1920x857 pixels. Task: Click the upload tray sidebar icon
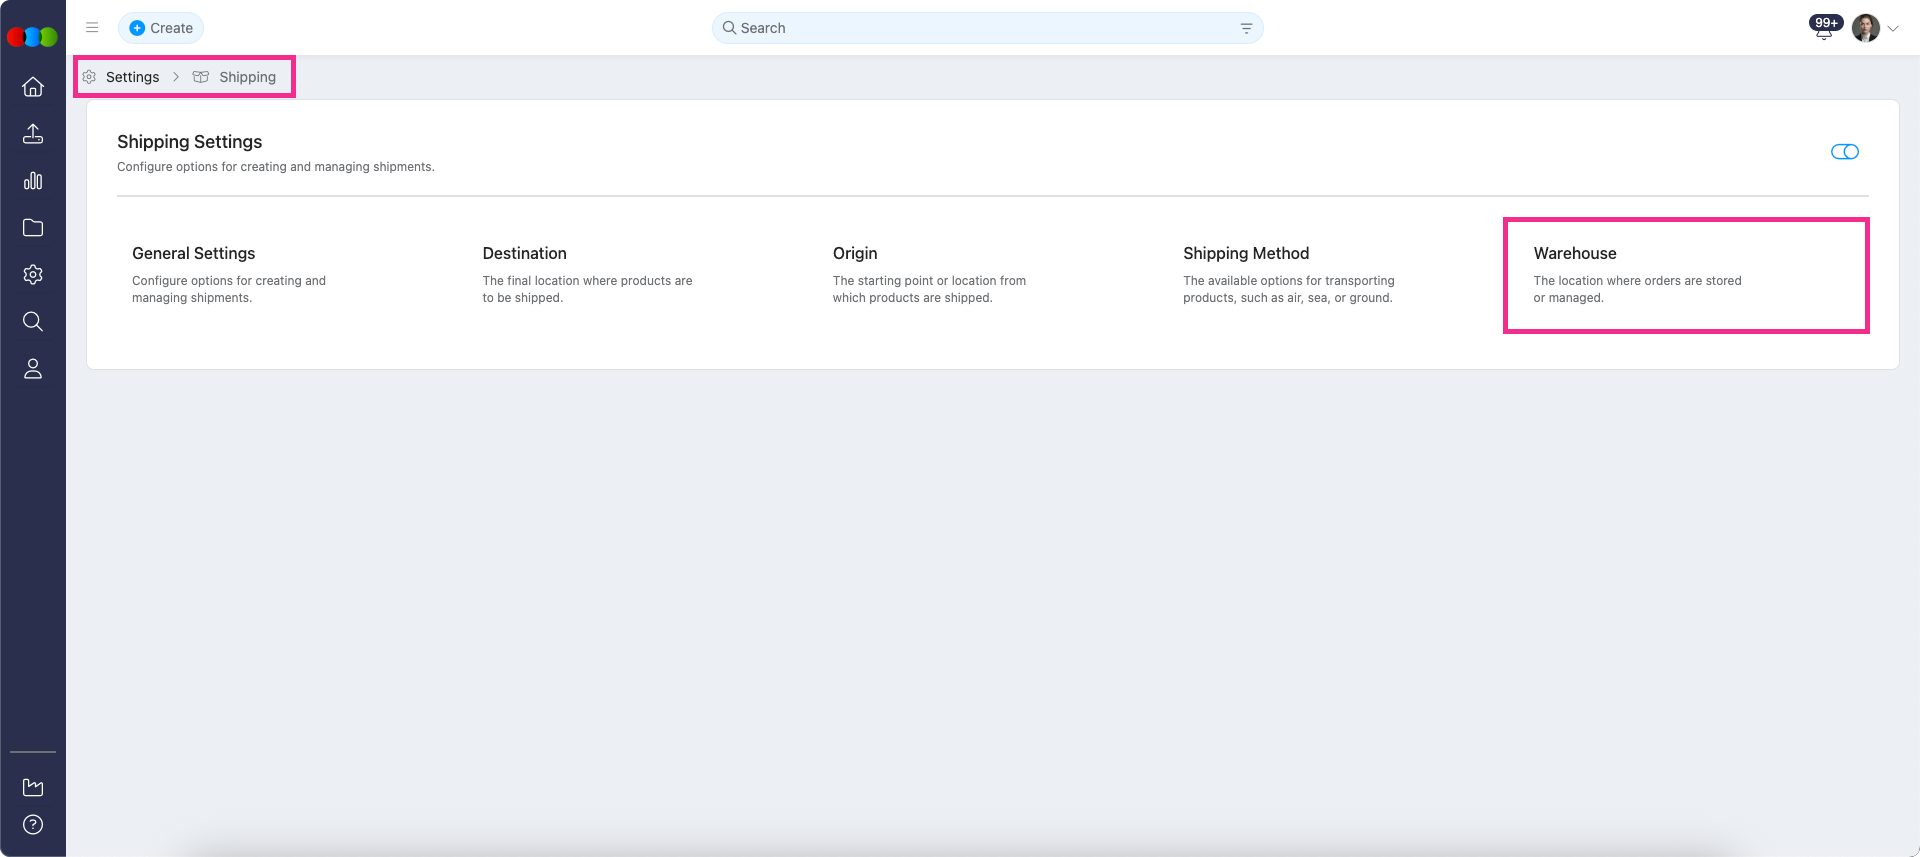[33, 134]
